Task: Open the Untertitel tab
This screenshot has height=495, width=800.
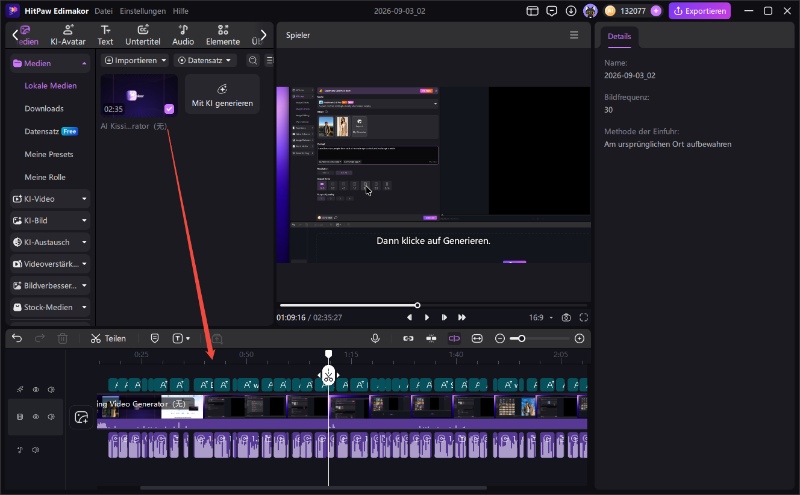Action: pyautogui.click(x=143, y=35)
